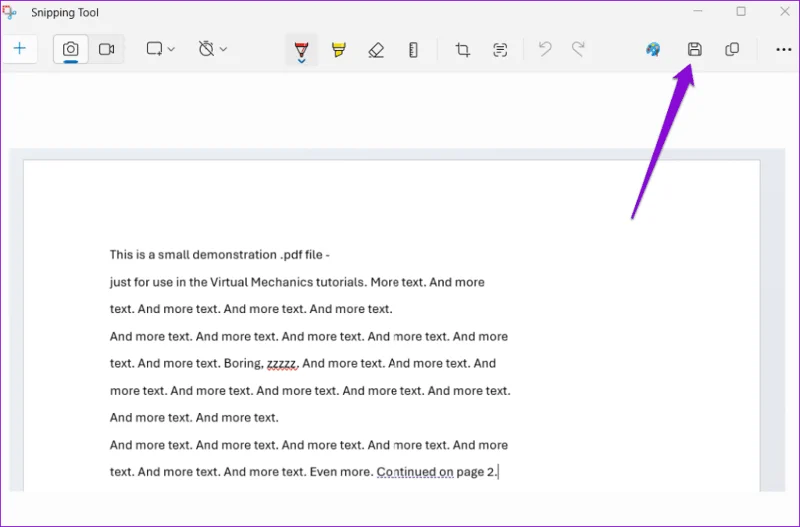Open Text actions tool
Image resolution: width=800 pixels, height=527 pixels.
coord(500,49)
